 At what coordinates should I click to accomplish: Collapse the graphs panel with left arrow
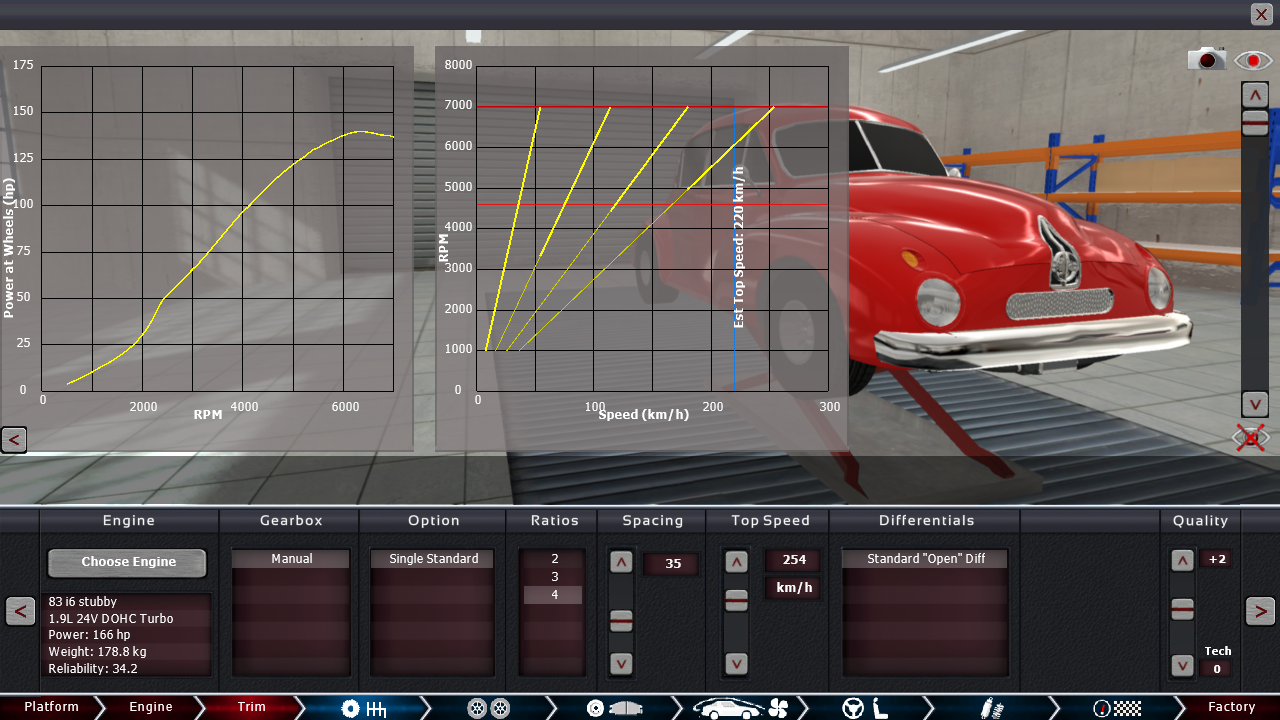[13, 439]
